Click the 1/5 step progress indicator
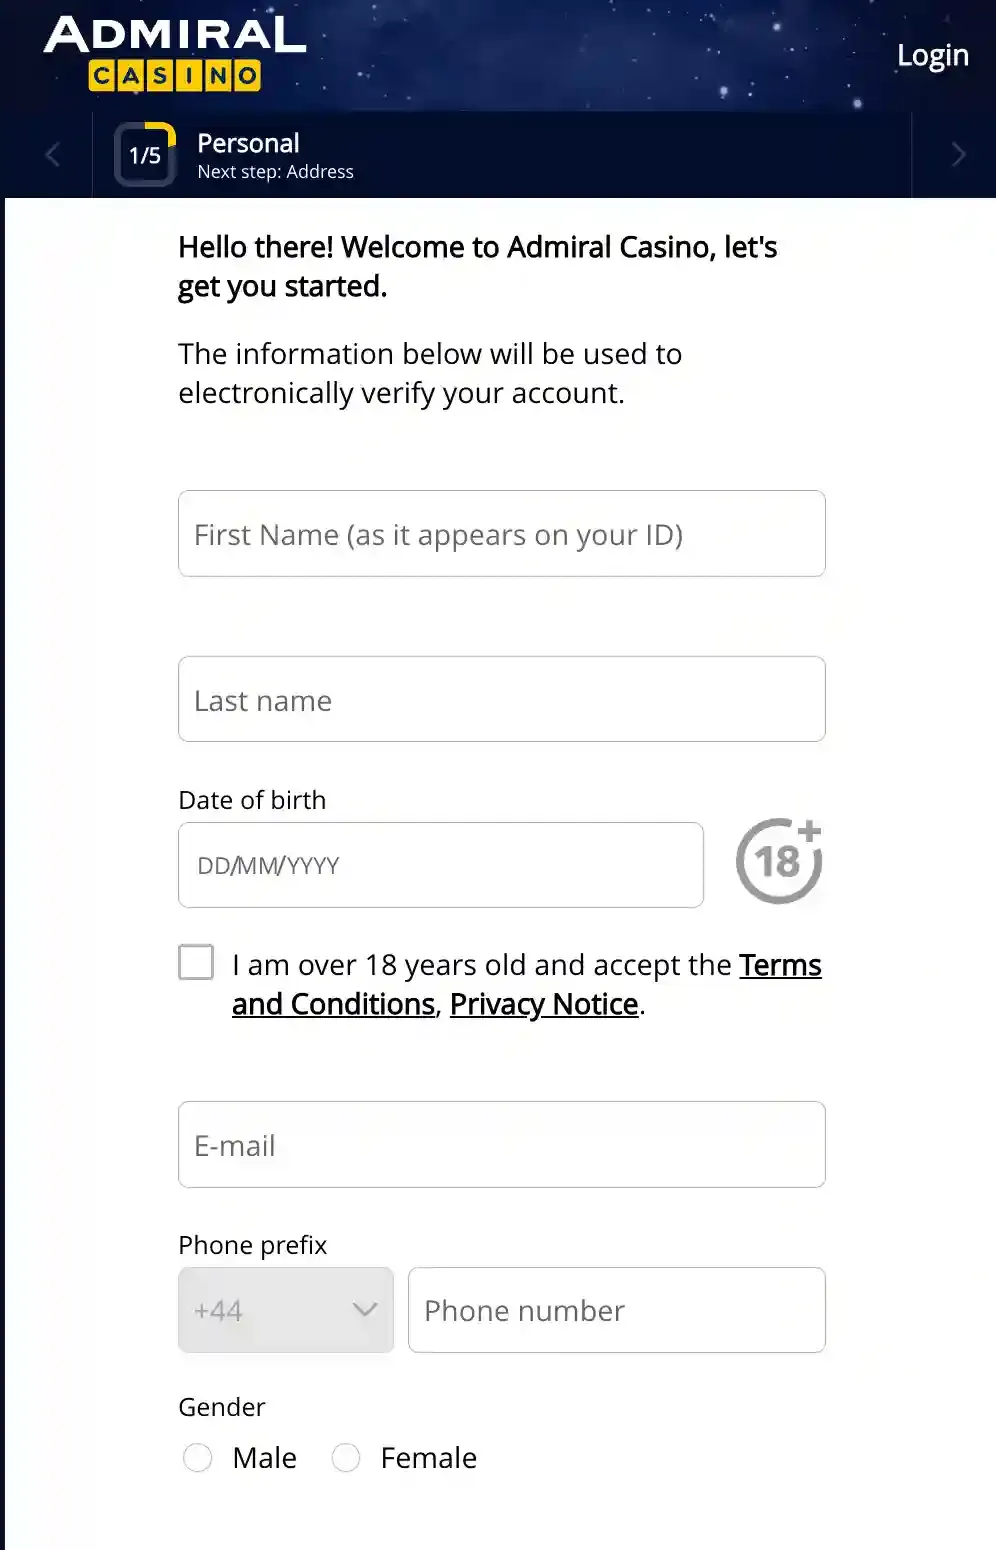The image size is (996, 1550). pyautogui.click(x=145, y=155)
